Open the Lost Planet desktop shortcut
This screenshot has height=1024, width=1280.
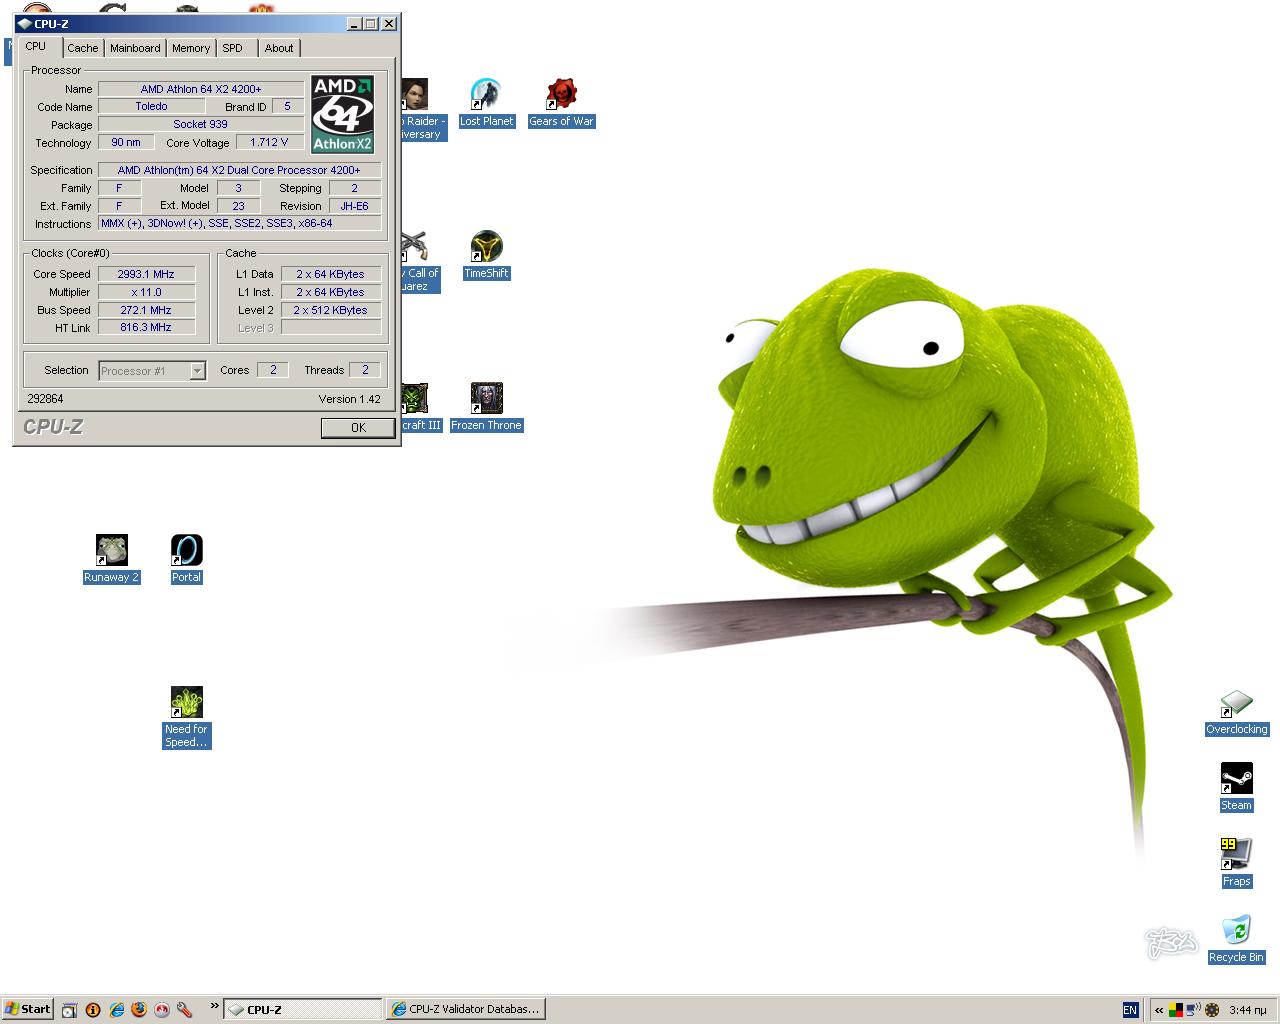[486, 104]
